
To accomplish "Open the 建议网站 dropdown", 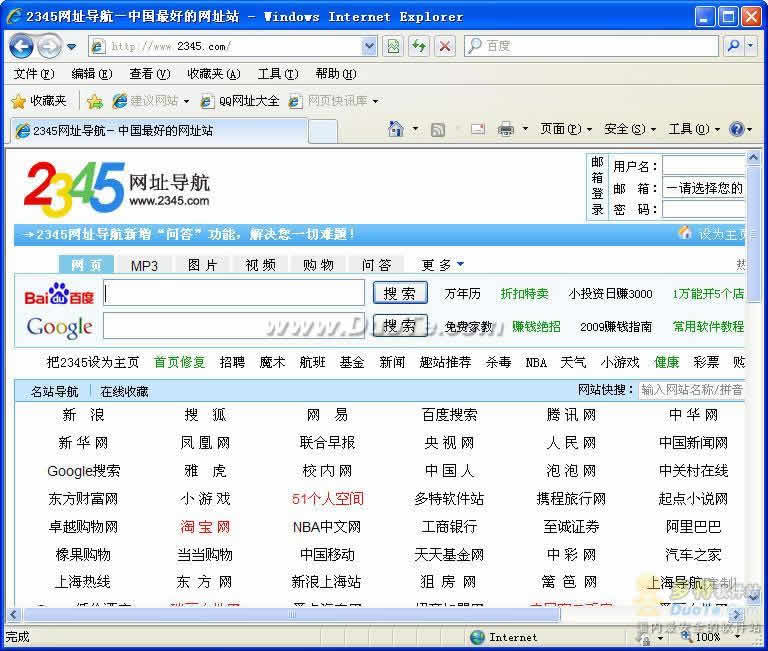I will tap(150, 101).
